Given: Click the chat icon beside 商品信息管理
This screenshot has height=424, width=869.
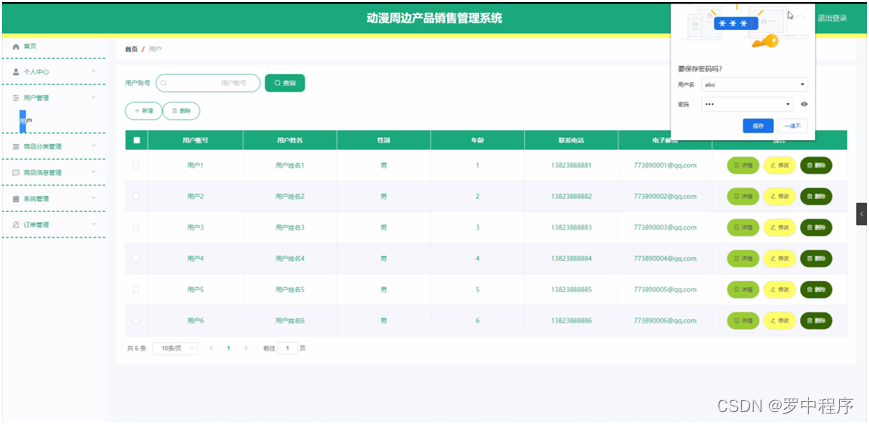Looking at the screenshot, I should coord(16,172).
